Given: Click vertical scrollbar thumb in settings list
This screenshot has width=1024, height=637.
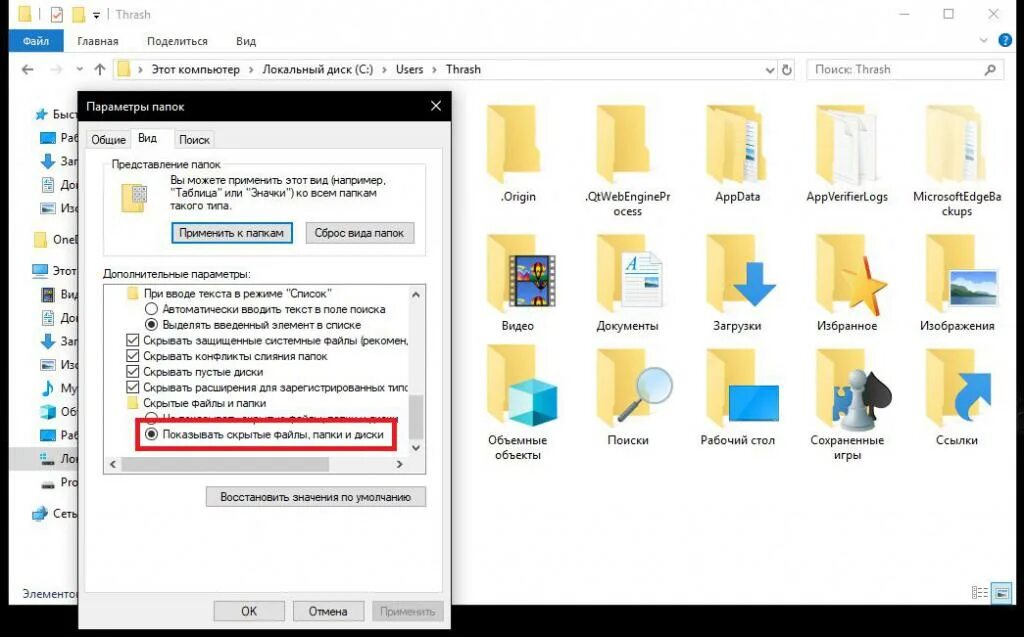Looking at the screenshot, I should pos(416,417).
